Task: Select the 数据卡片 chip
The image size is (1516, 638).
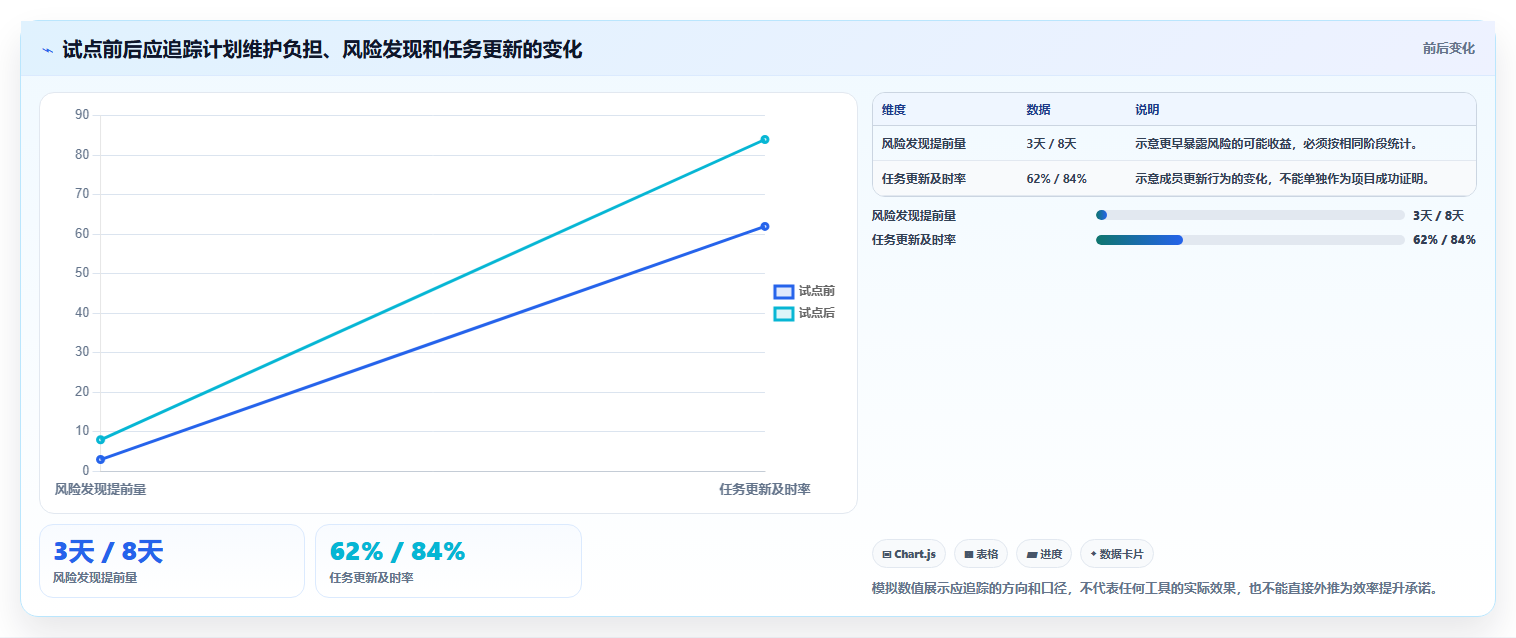Action: tap(1116, 554)
